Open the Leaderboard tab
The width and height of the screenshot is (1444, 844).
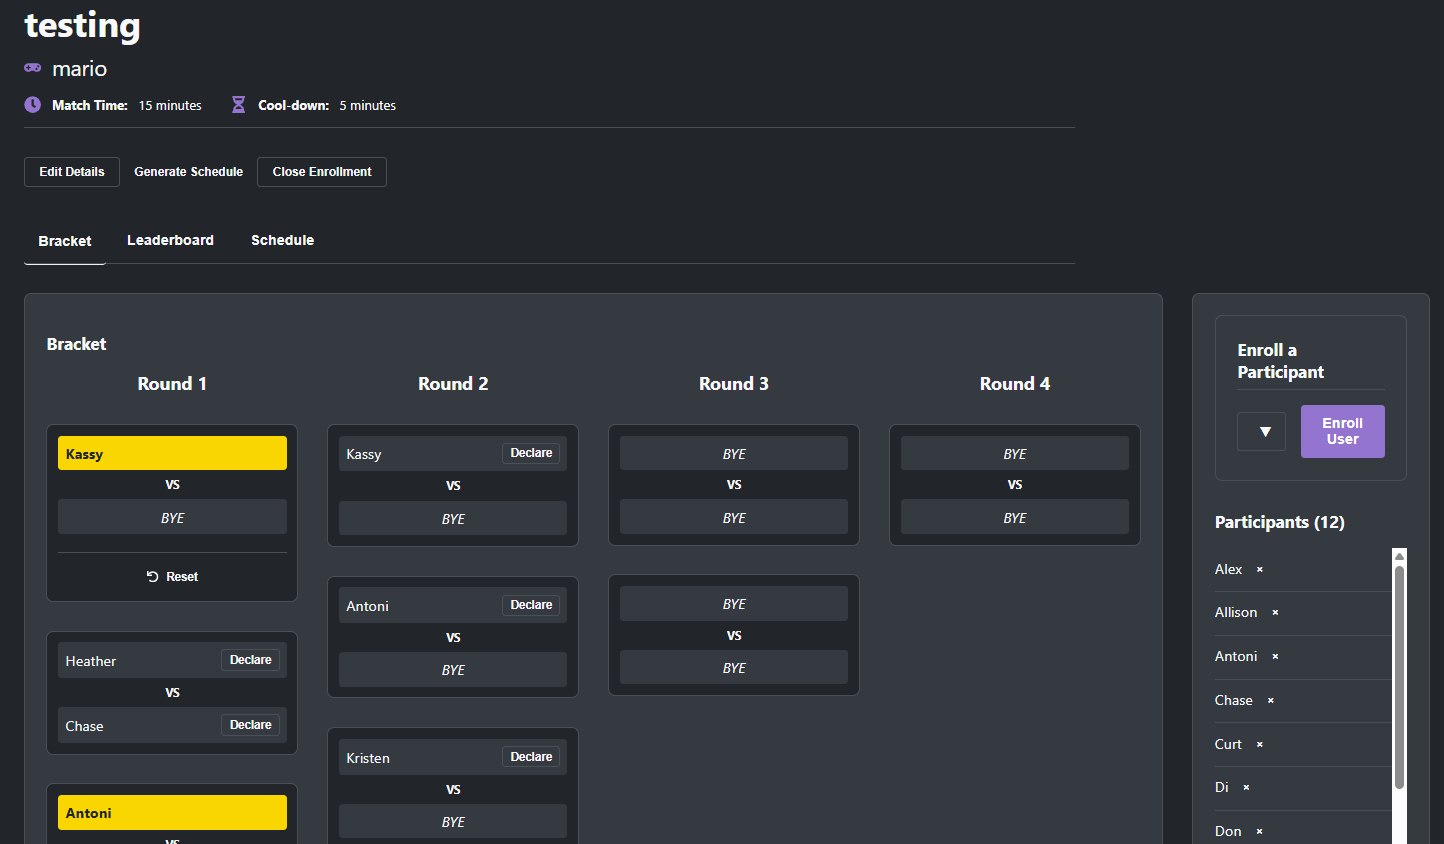point(170,240)
